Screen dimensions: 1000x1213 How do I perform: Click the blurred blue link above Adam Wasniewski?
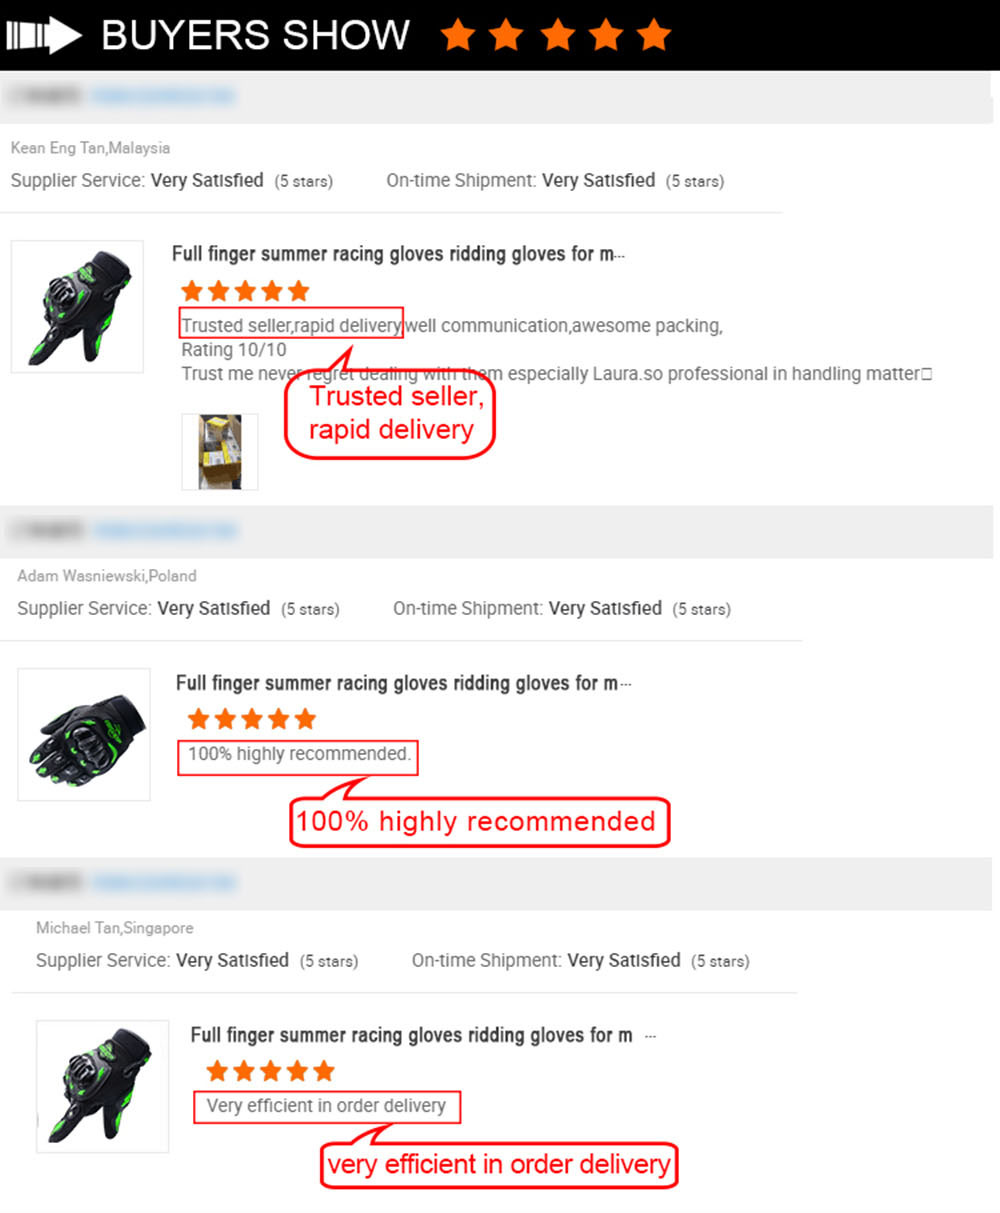coord(165,530)
